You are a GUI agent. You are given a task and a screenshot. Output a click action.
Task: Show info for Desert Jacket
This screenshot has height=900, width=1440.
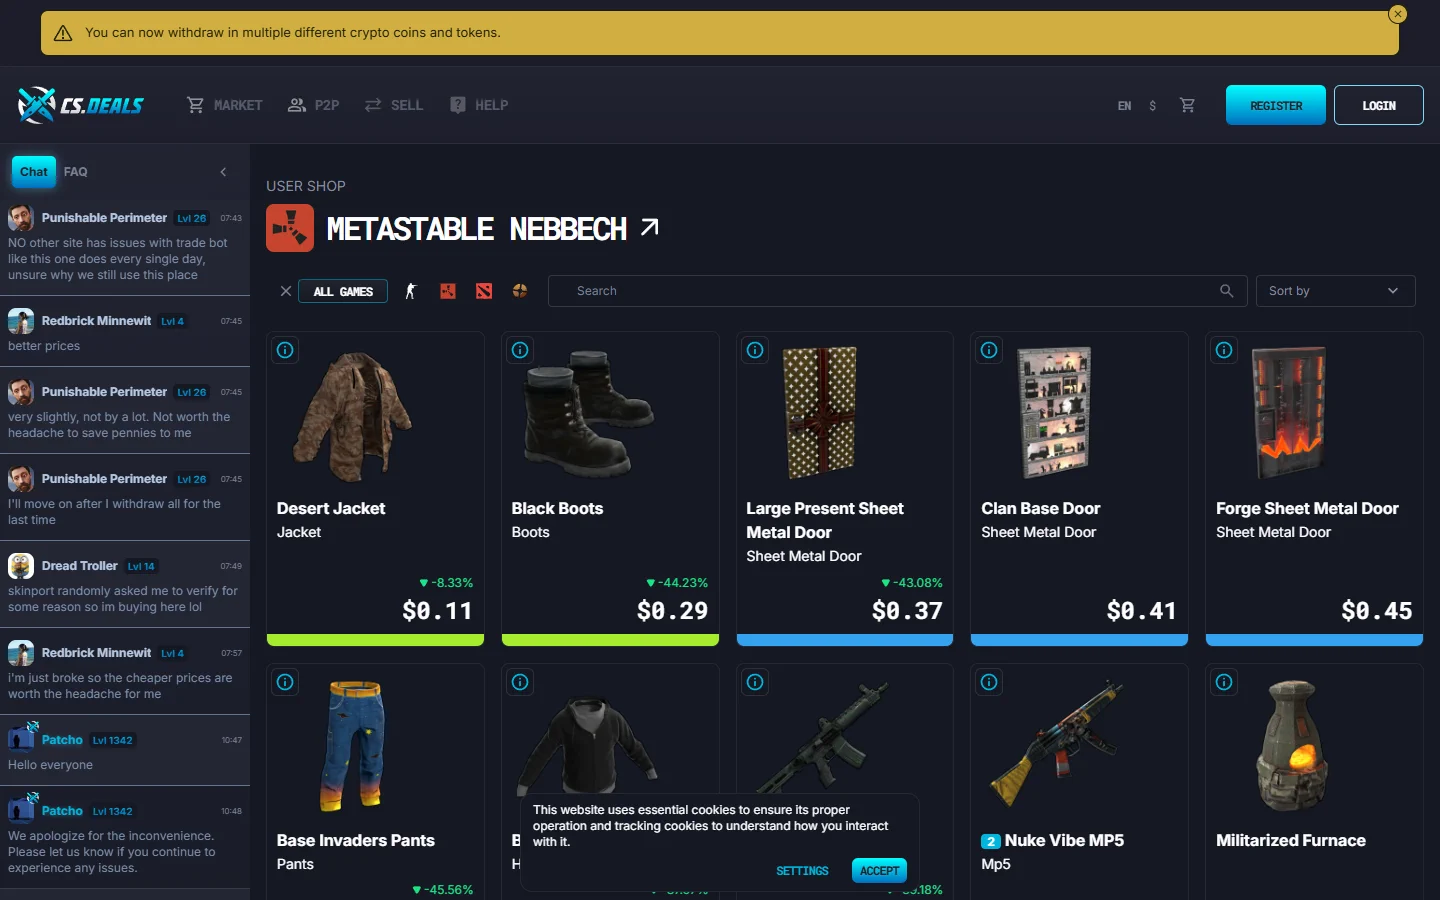point(285,350)
